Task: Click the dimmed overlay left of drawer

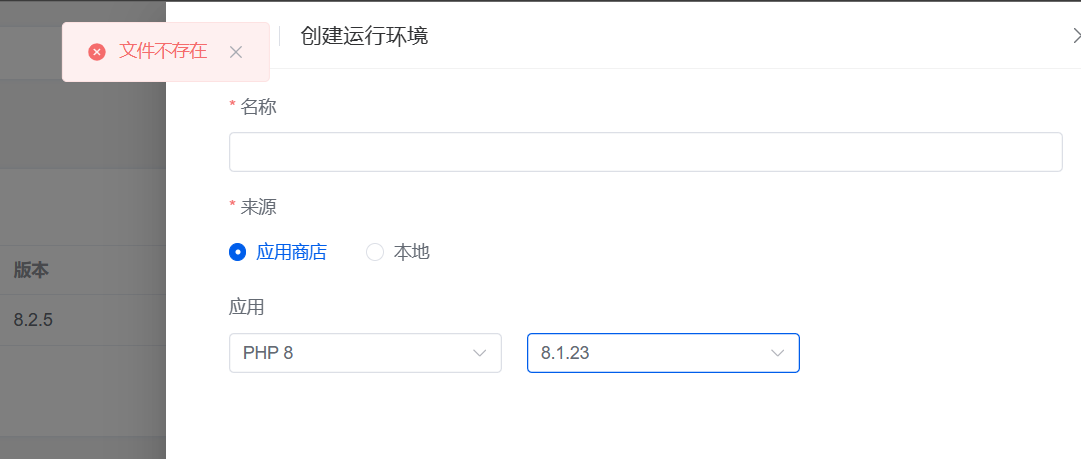Action: [x=83, y=393]
